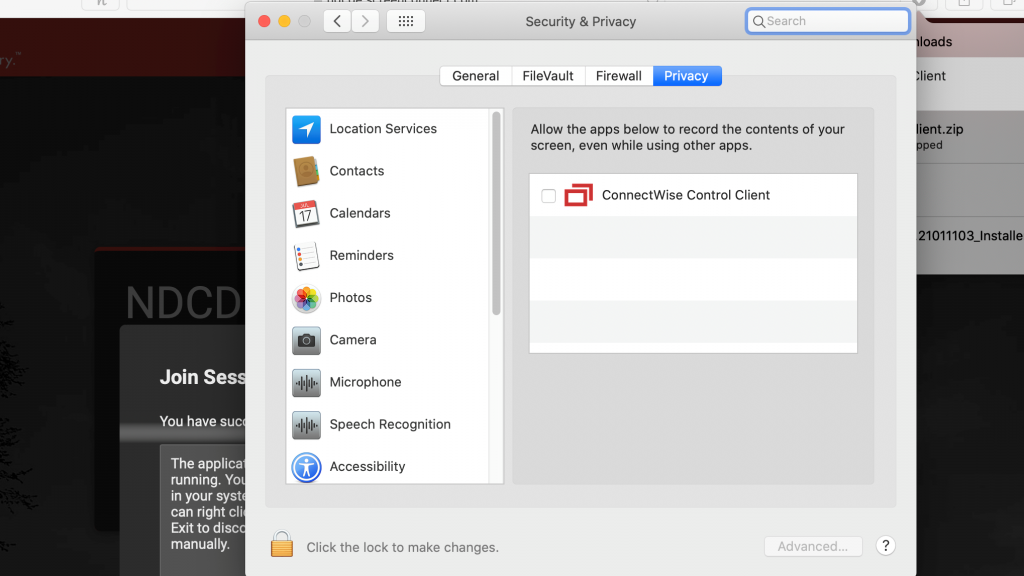Choose the Reminders list icon
Image resolution: width=1024 pixels, height=576 pixels.
coord(306,256)
